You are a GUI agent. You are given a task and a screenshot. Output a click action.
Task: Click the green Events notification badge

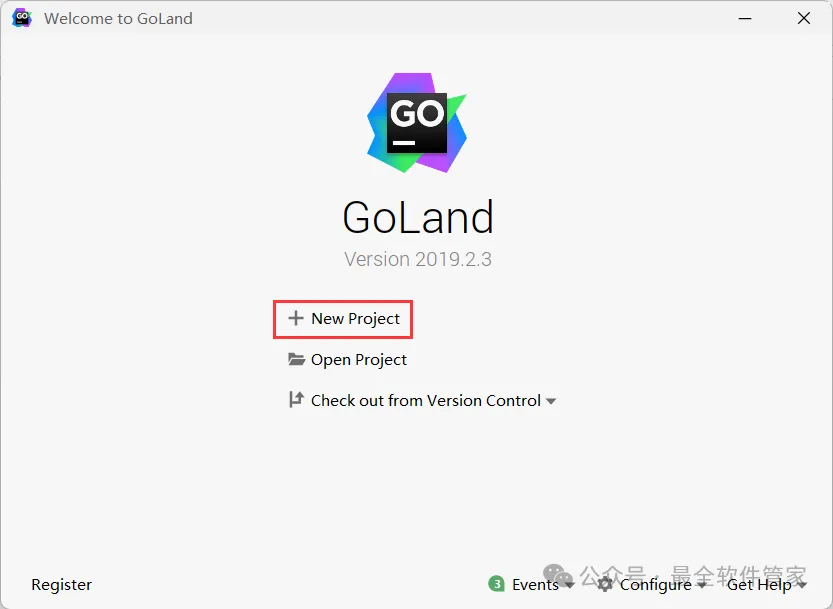pyautogui.click(x=496, y=584)
